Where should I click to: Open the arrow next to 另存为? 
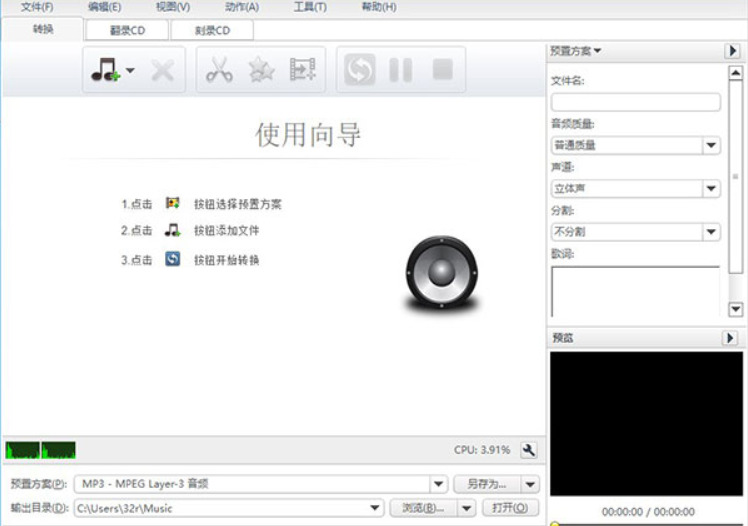pos(530,484)
